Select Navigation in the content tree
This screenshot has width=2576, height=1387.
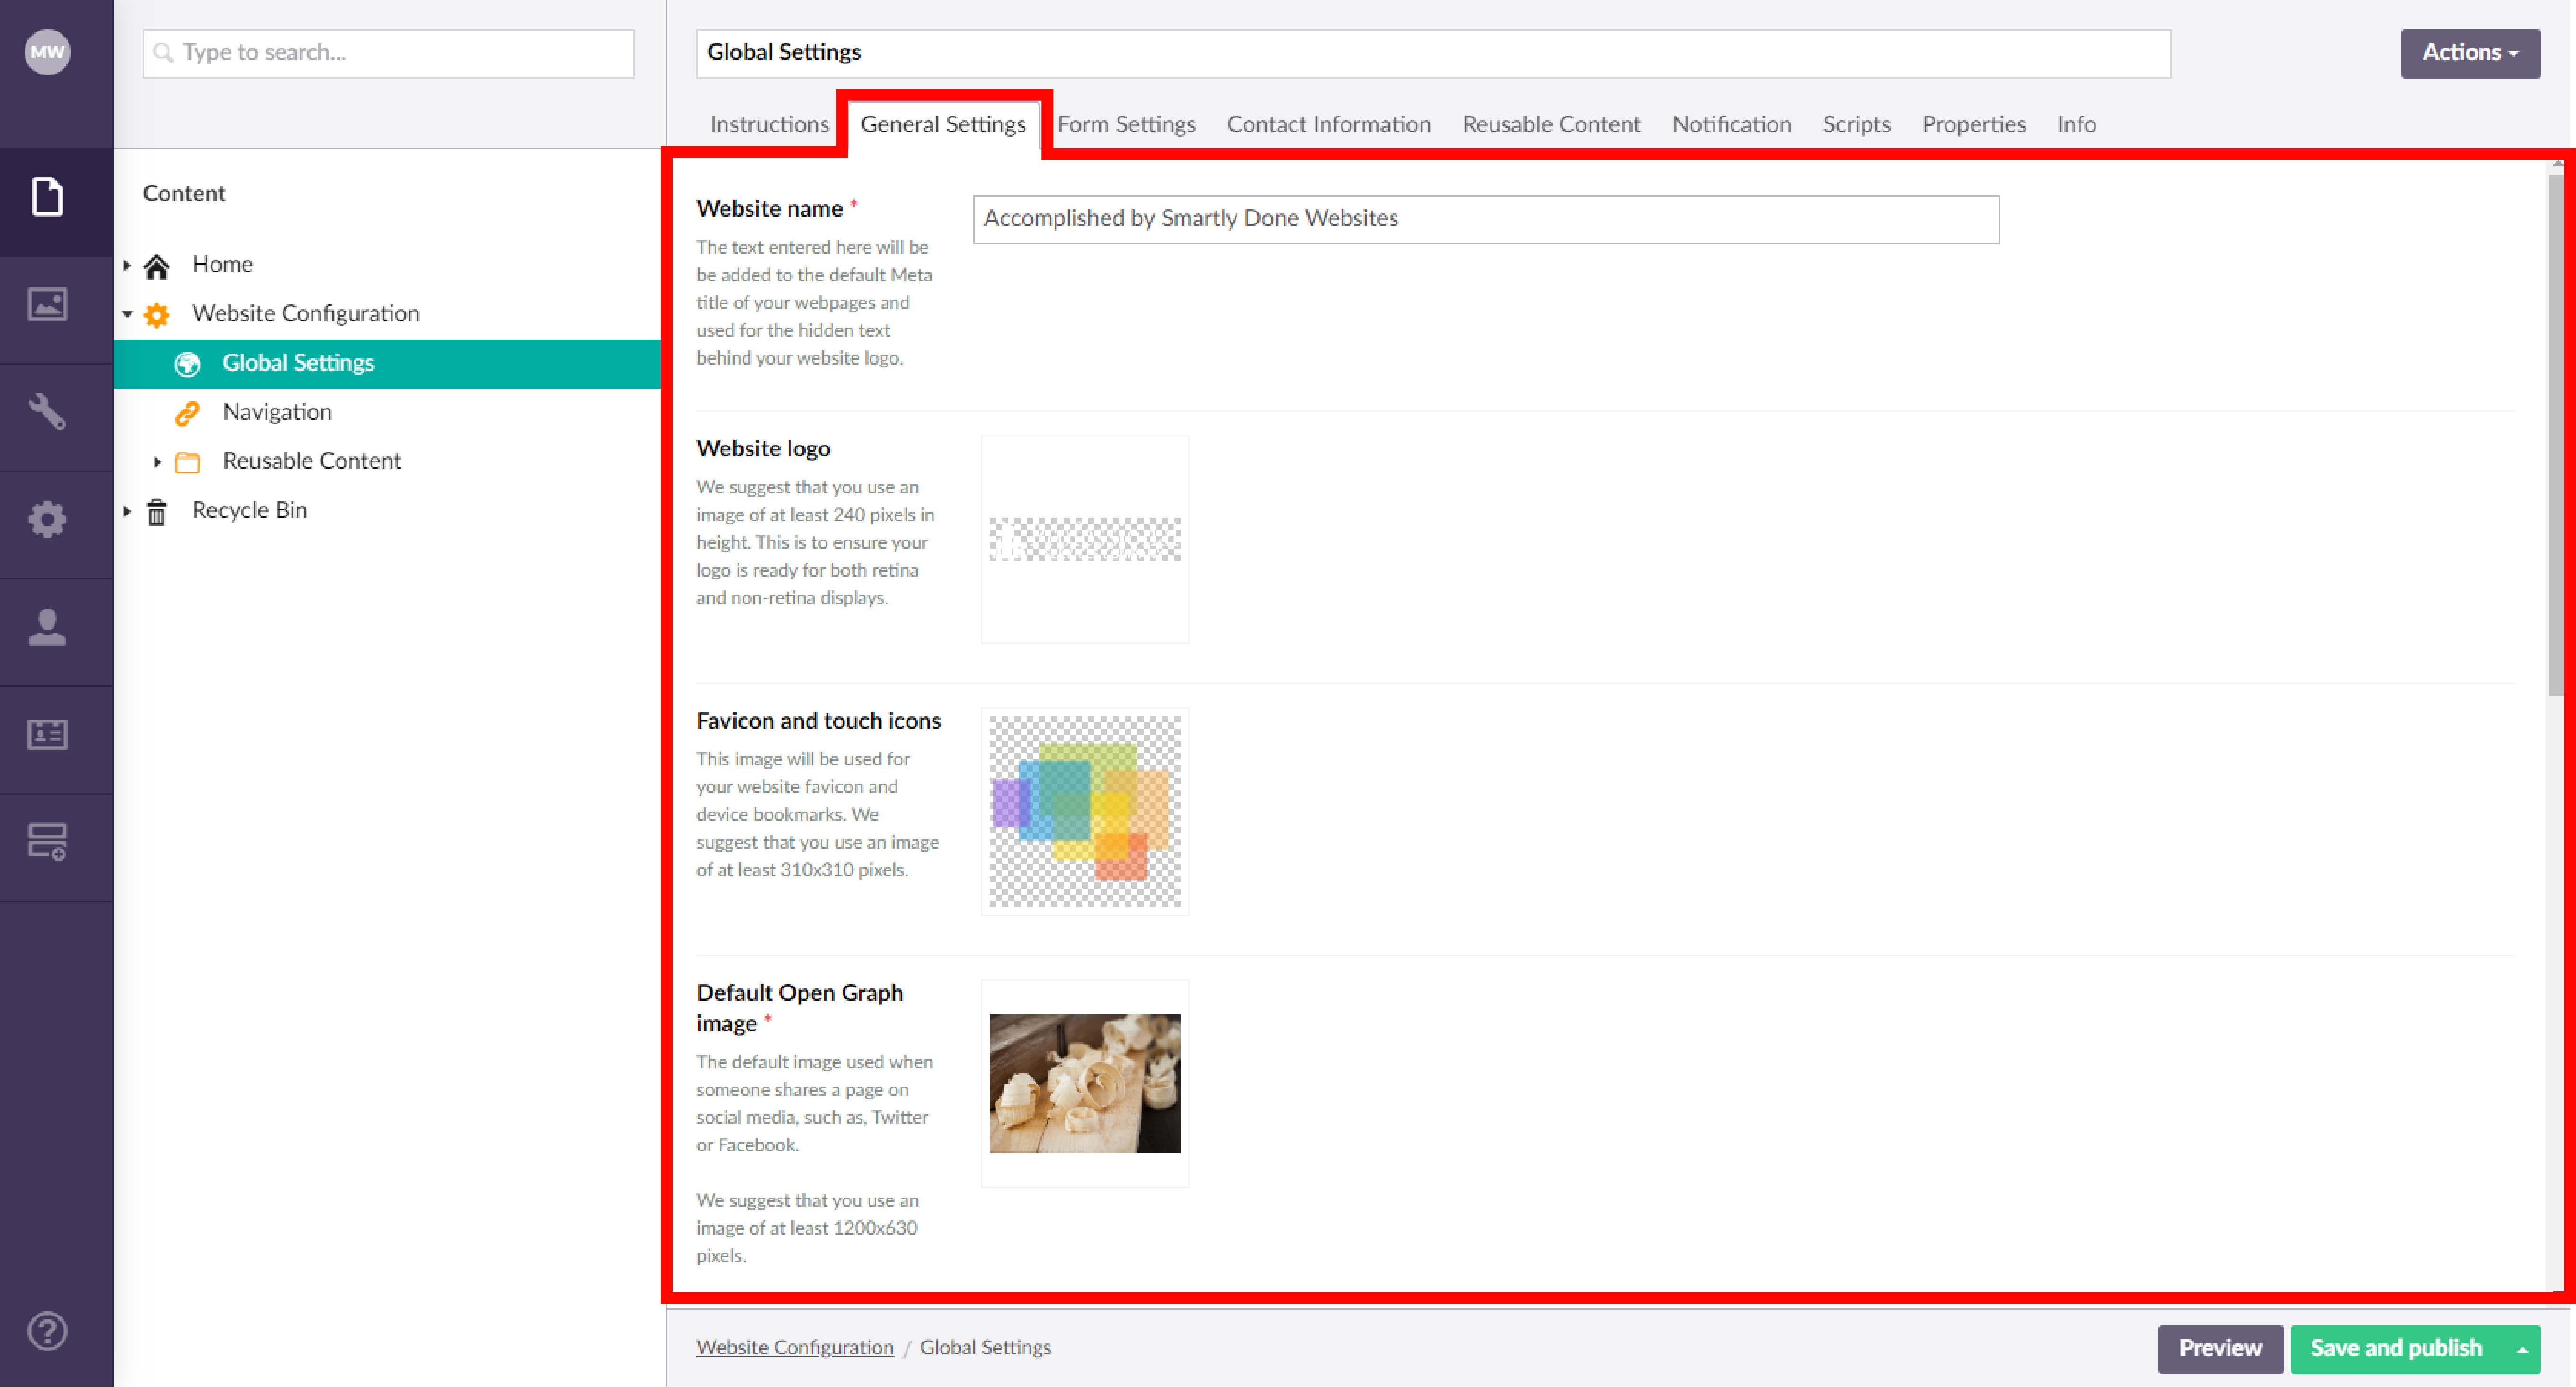[x=277, y=411]
